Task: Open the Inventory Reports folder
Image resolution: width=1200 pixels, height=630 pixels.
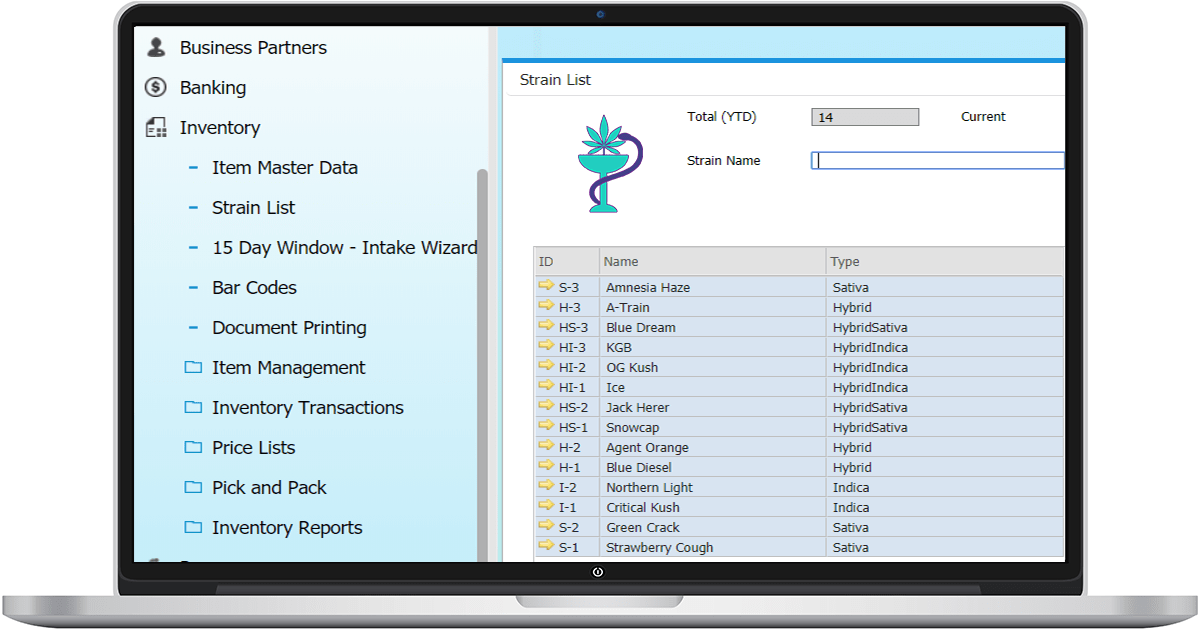Action: tap(287, 528)
